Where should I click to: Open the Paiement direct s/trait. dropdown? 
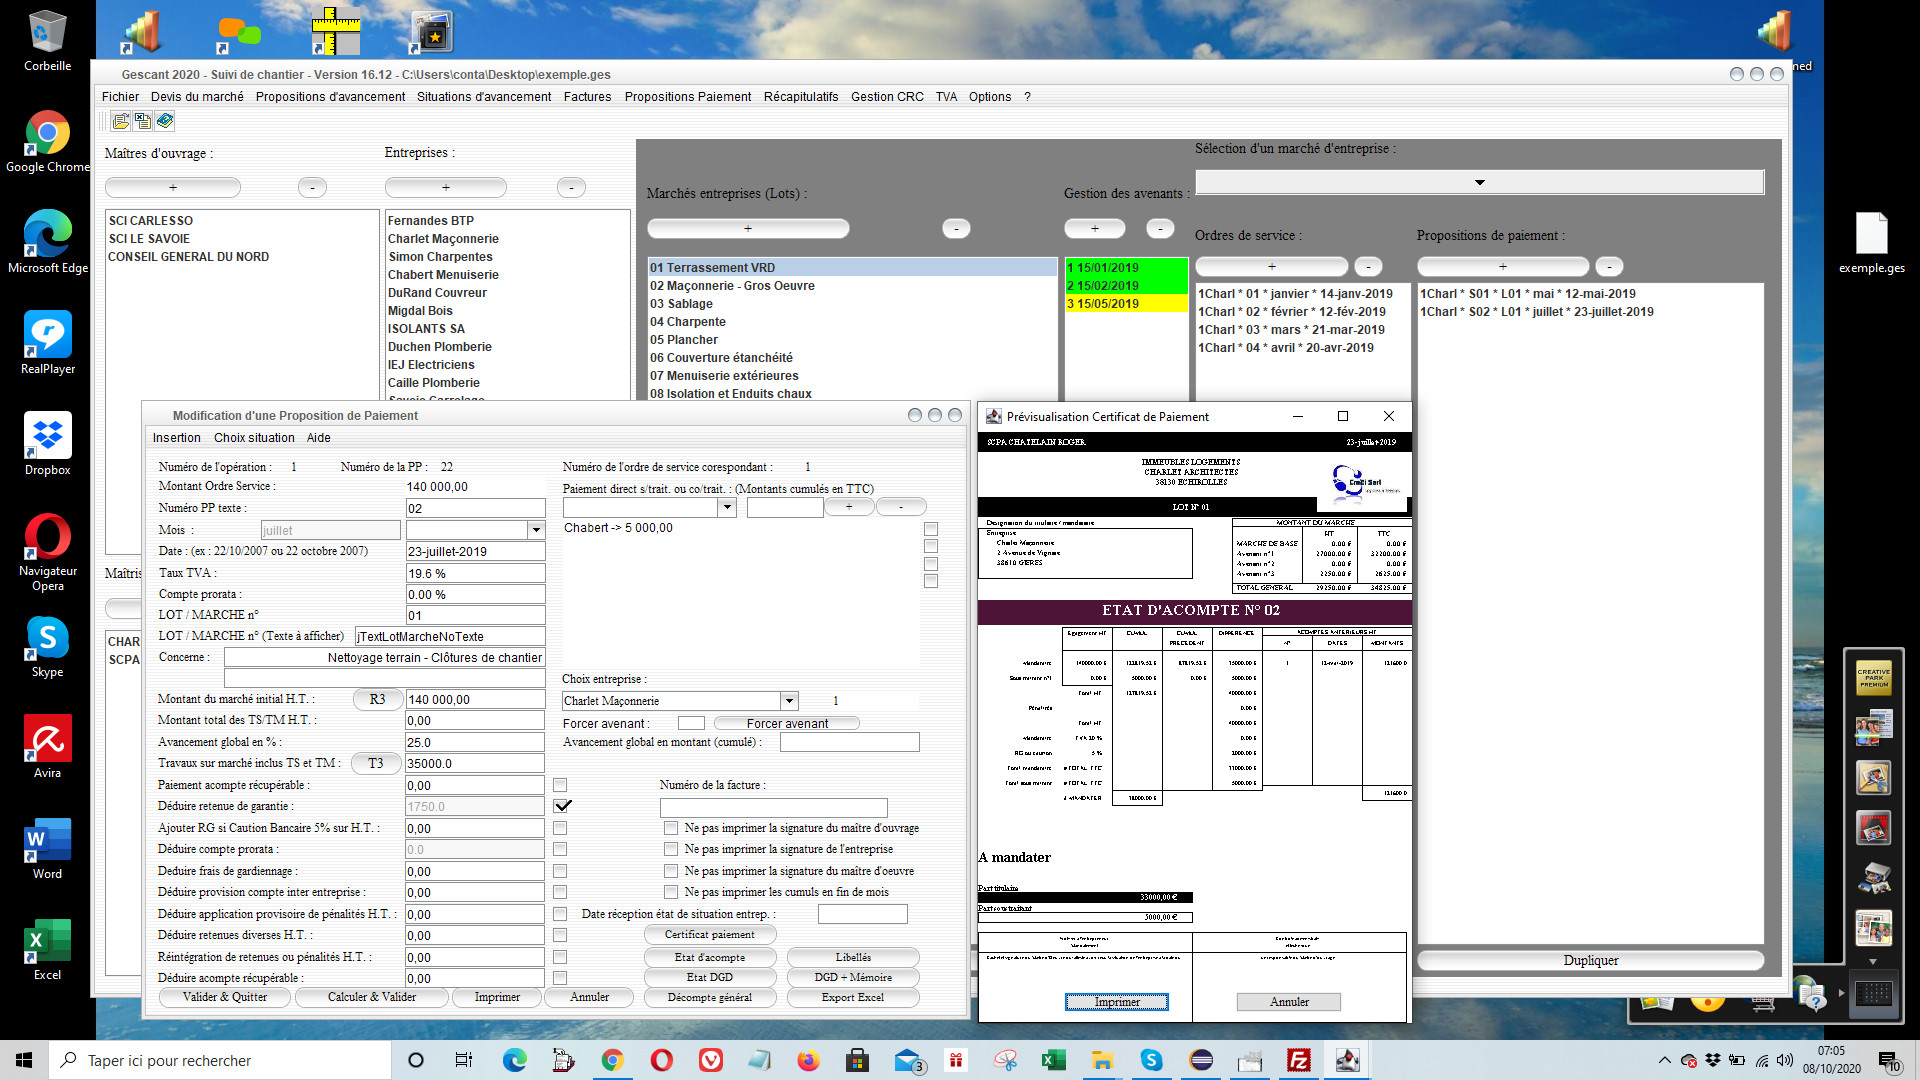[727, 507]
